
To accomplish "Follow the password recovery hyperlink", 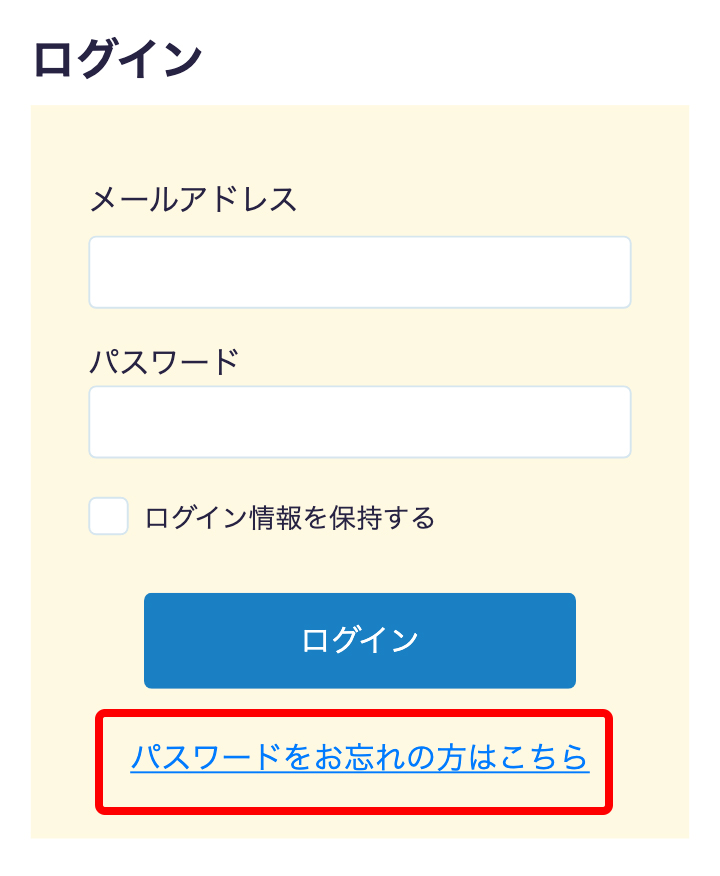I will pos(362,761).
